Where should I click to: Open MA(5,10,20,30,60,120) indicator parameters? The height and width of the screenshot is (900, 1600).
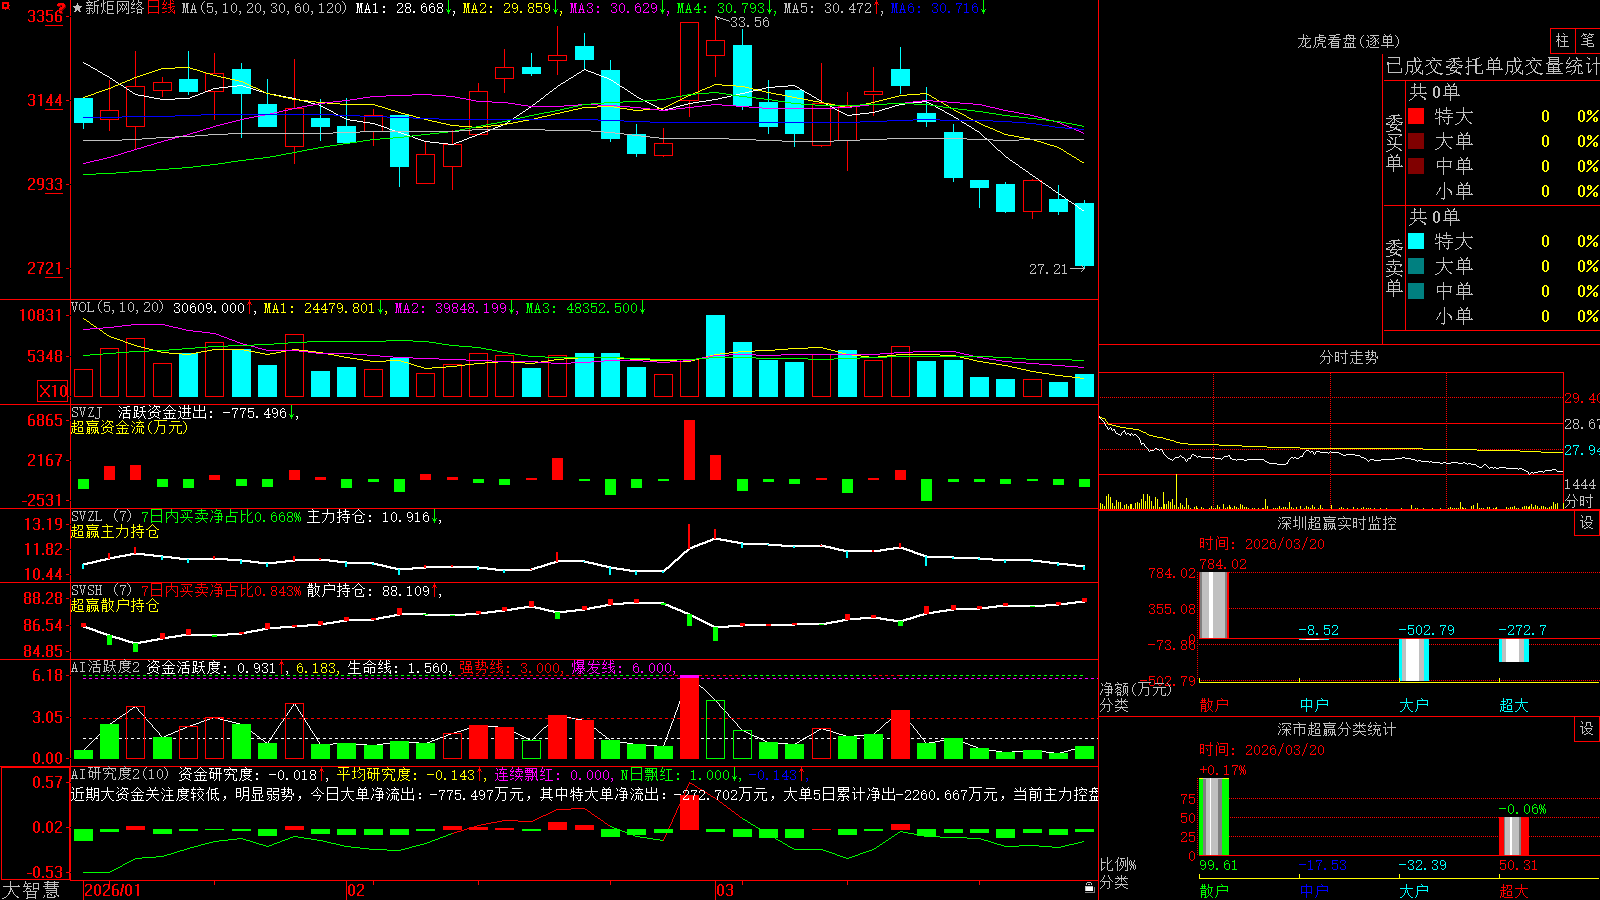pos(264,8)
